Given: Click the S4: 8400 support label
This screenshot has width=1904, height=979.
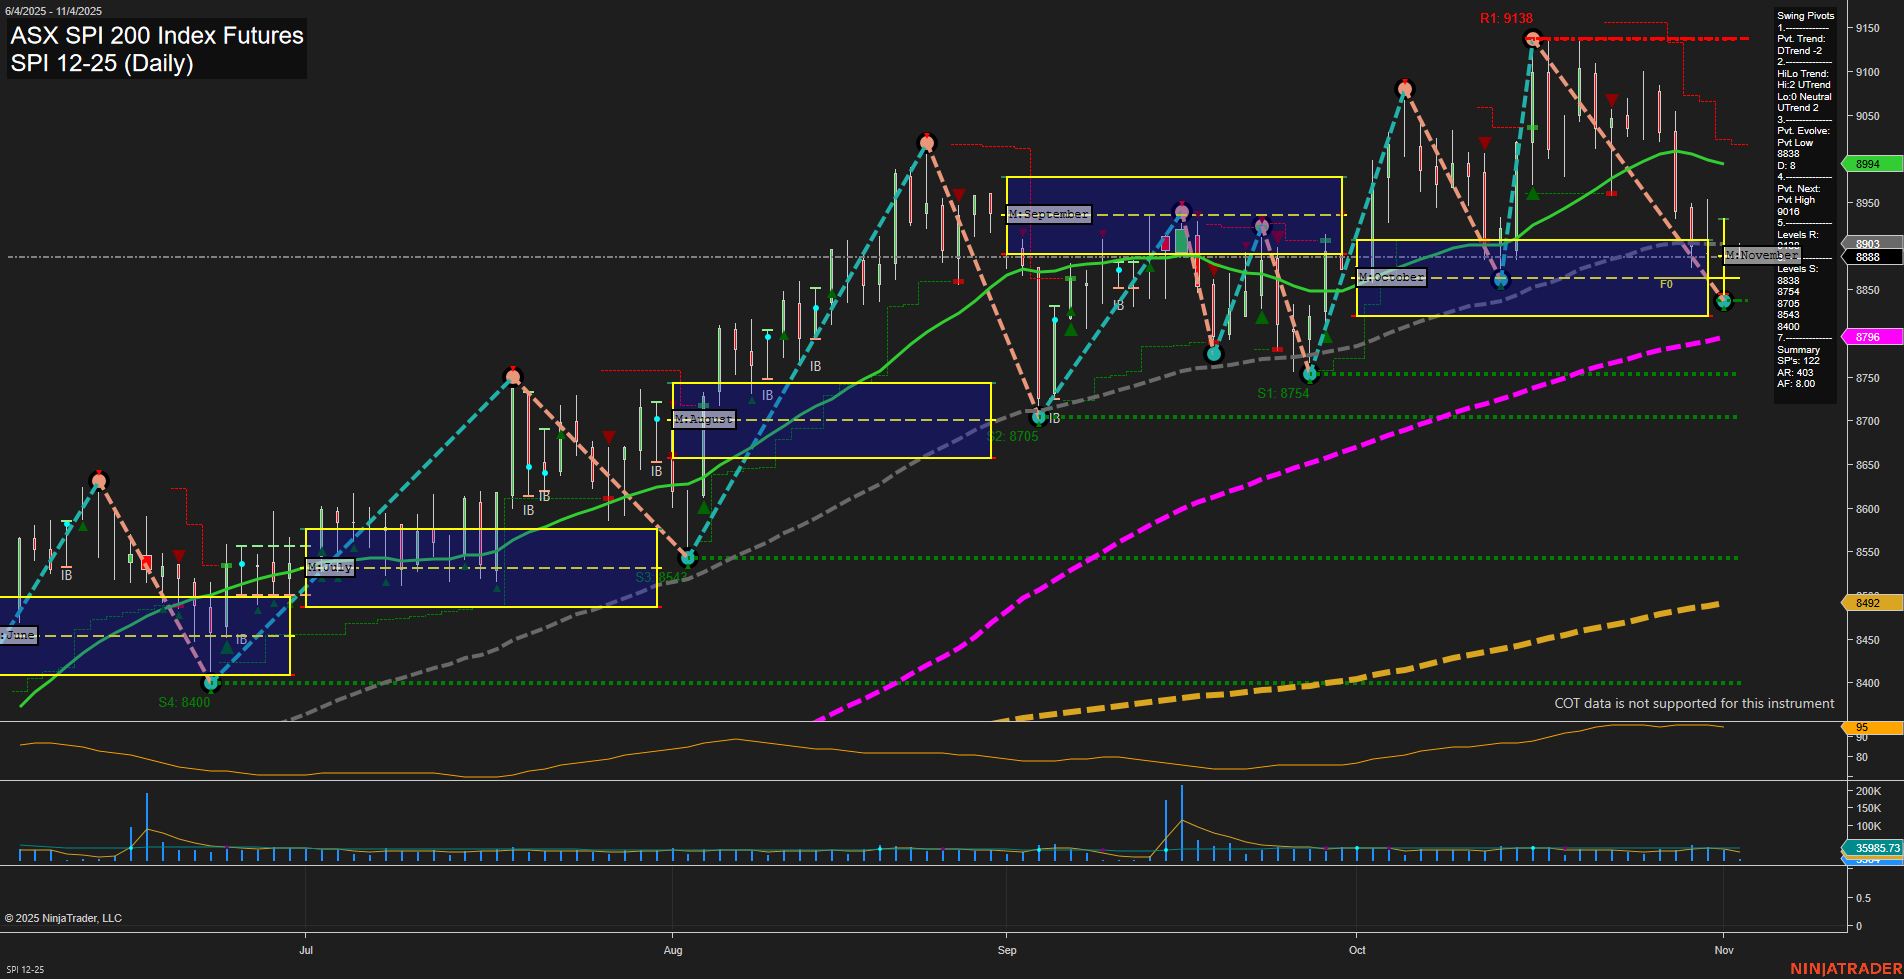Looking at the screenshot, I should [184, 702].
